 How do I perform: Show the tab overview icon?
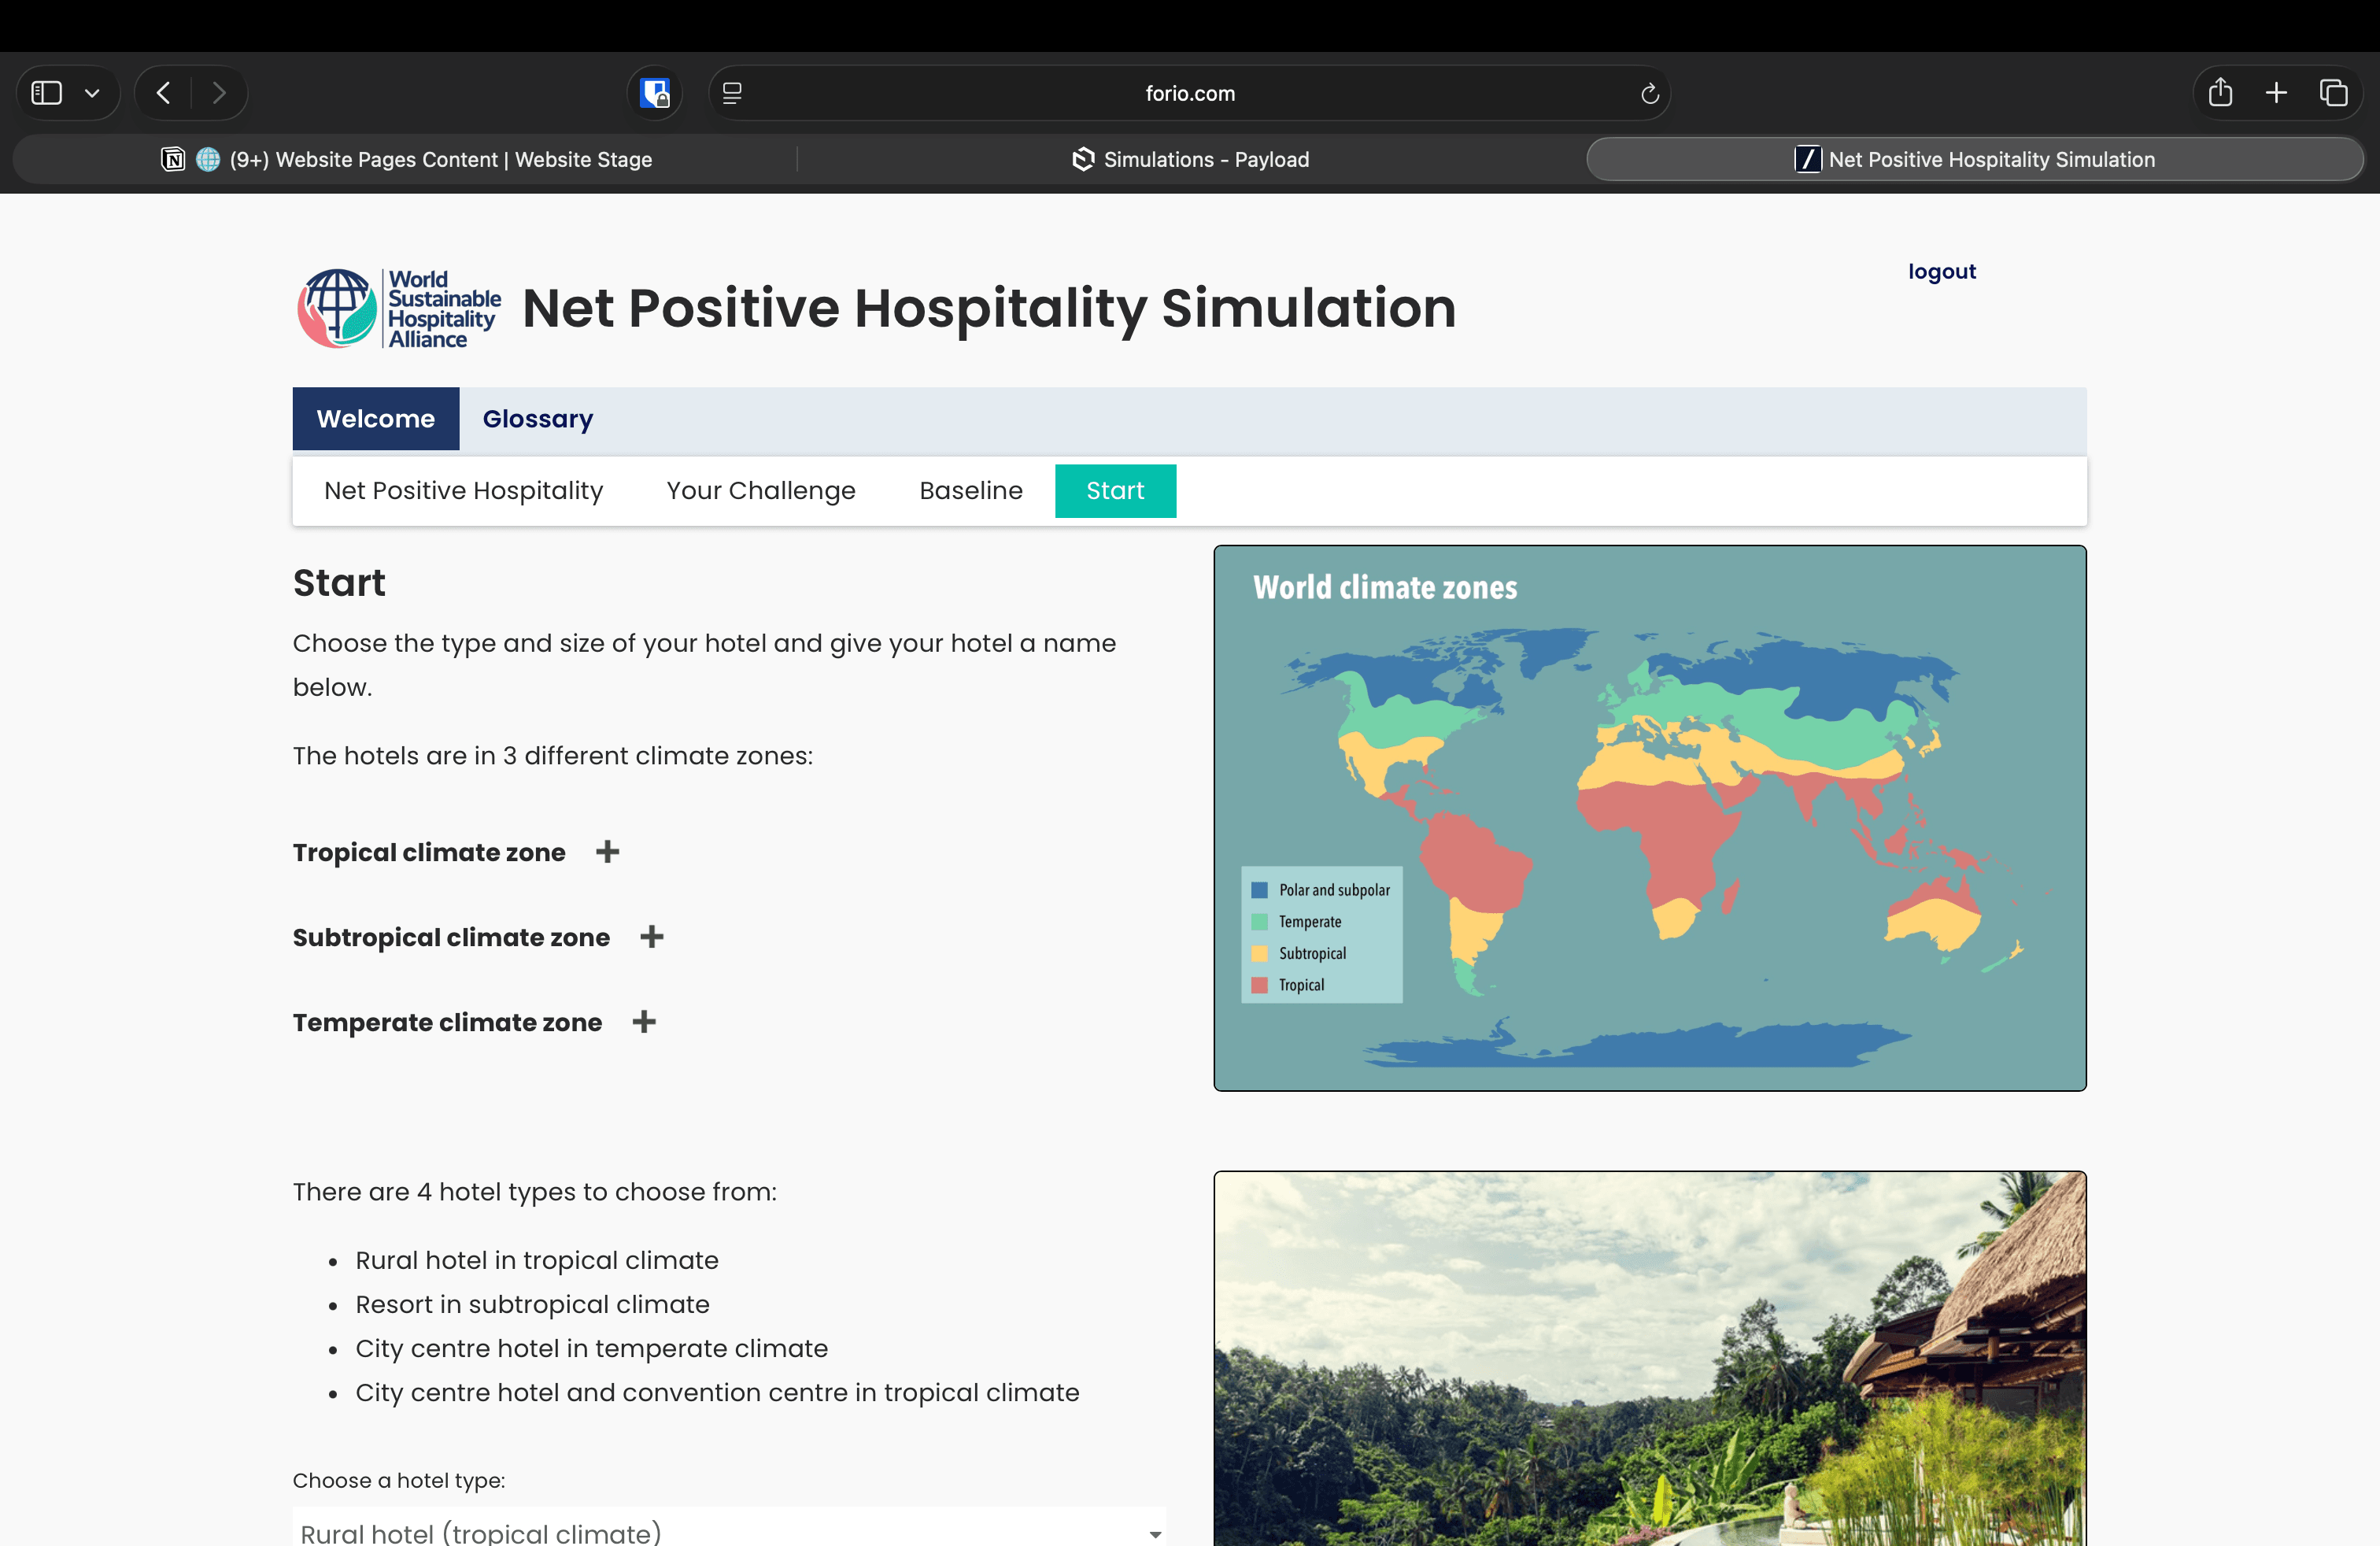2333,93
